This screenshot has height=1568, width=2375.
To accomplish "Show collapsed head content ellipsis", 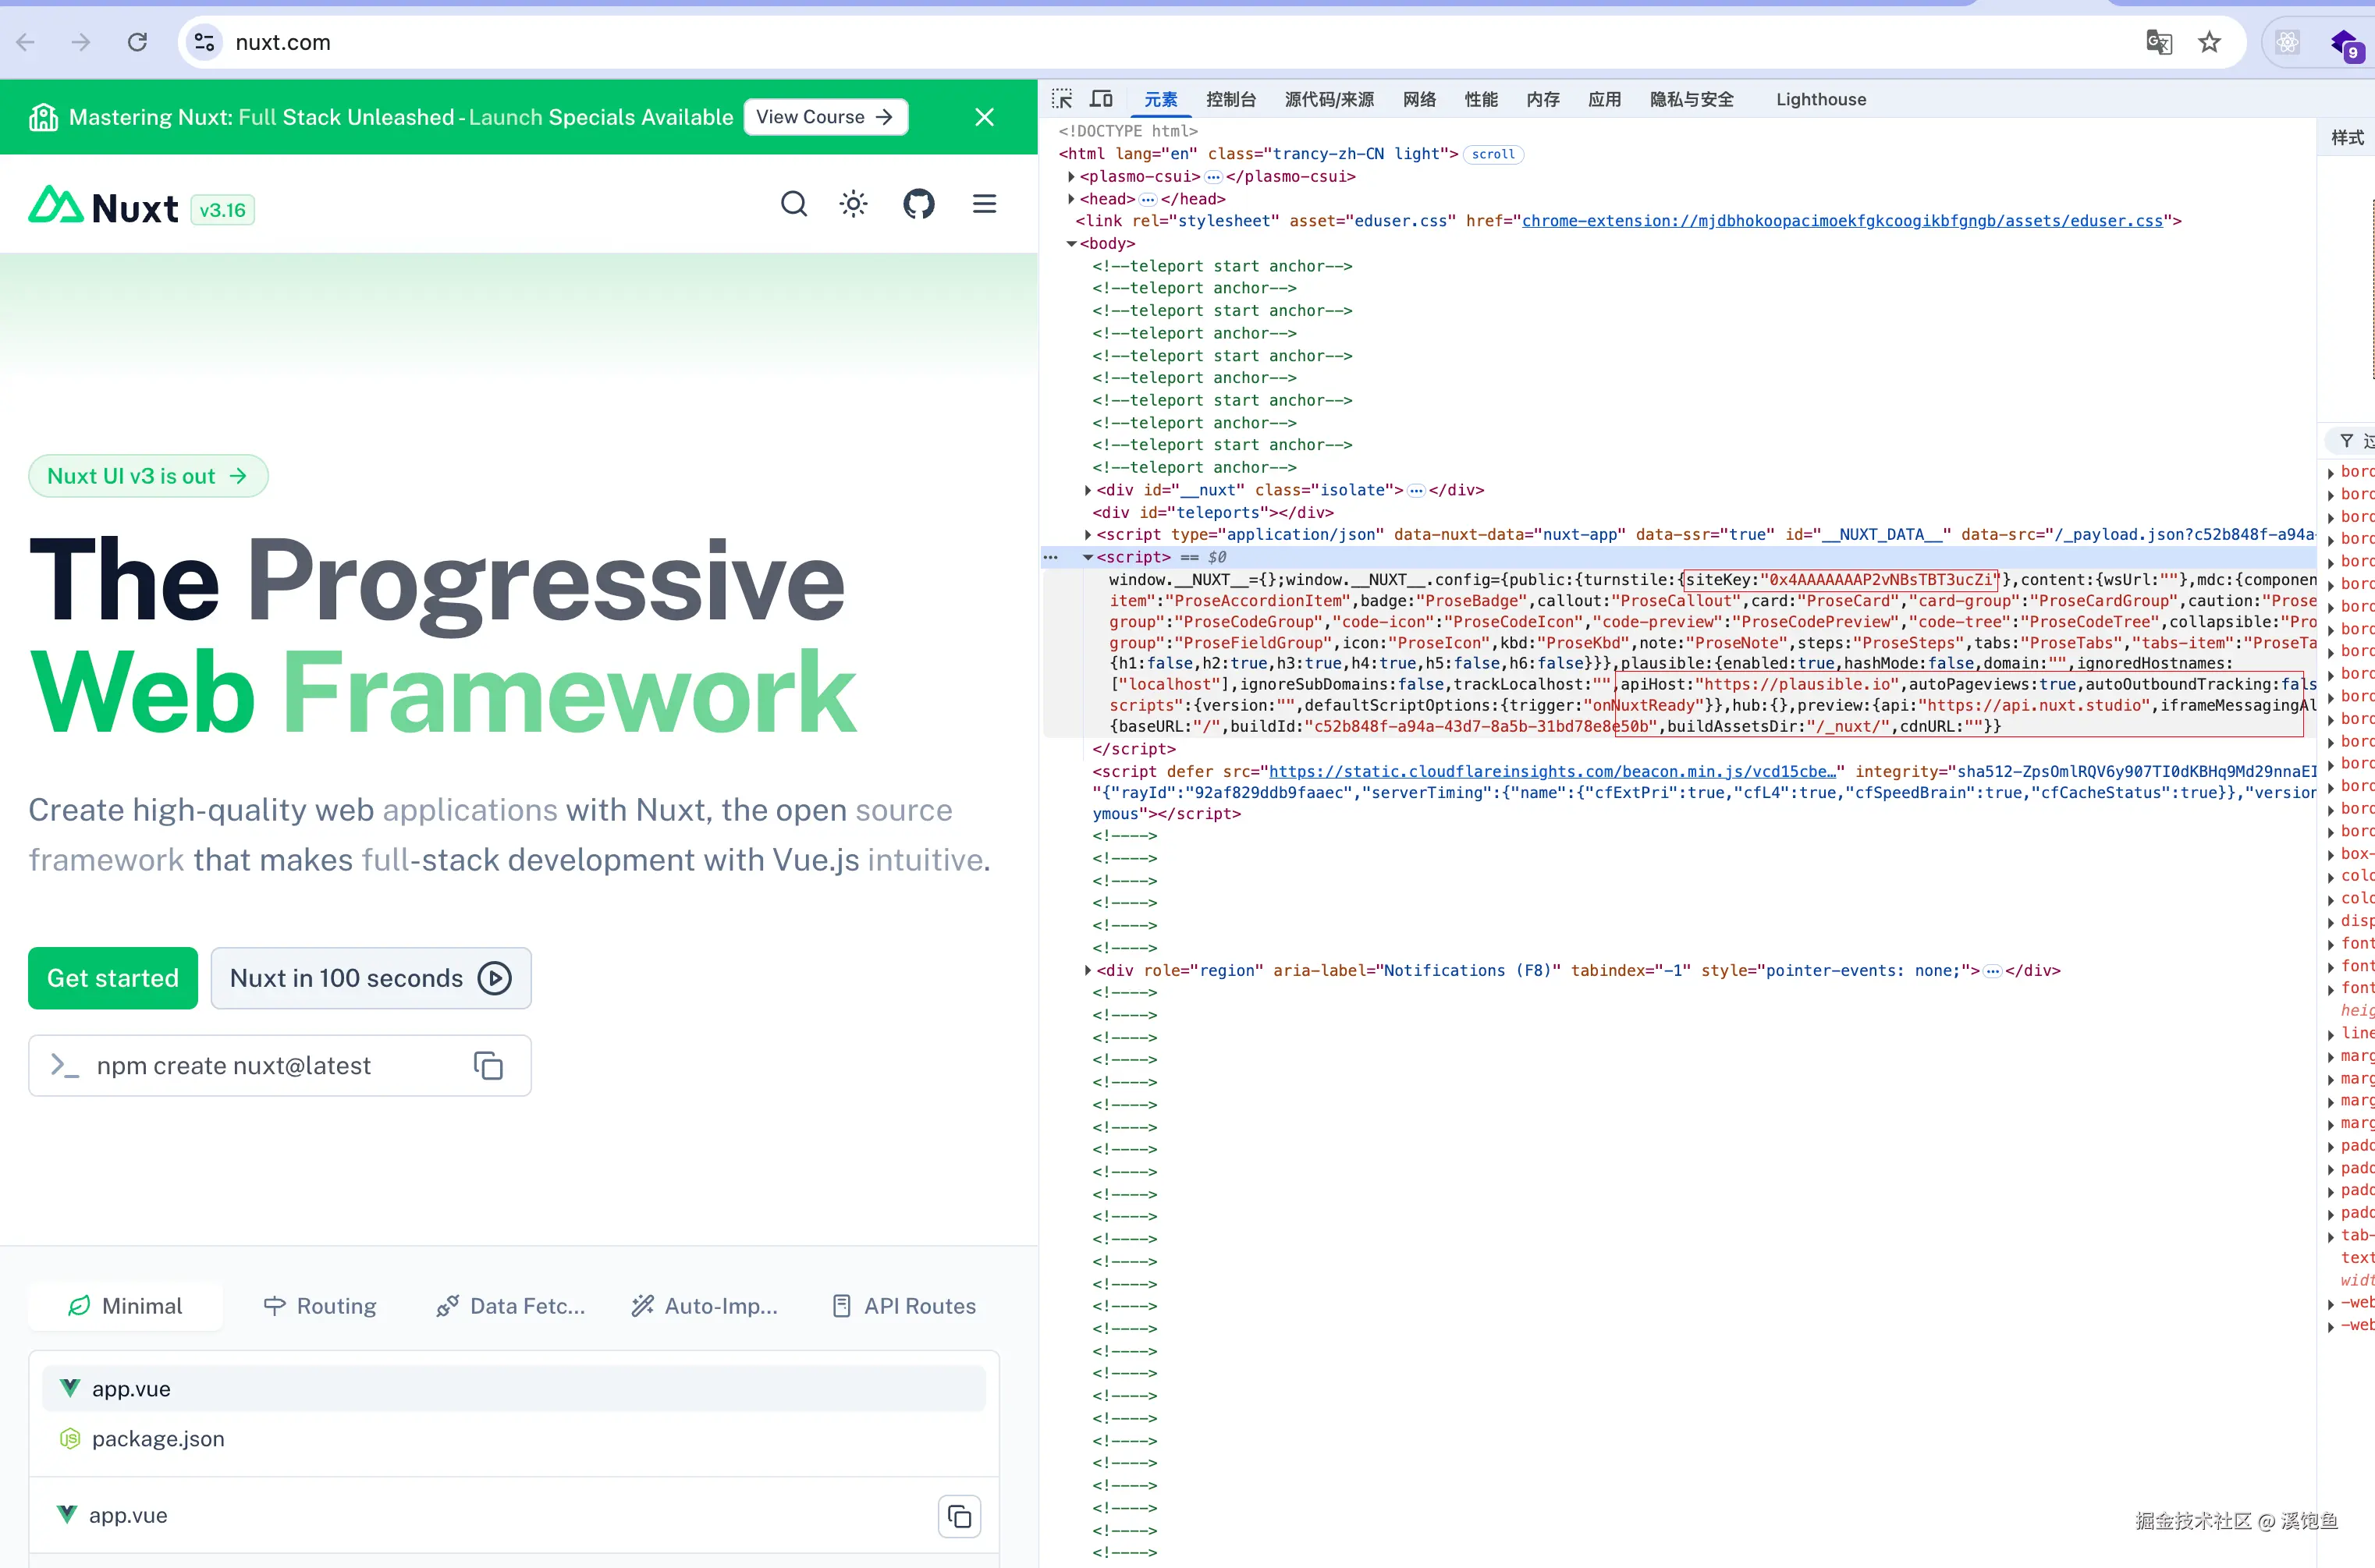I will tap(1148, 199).
